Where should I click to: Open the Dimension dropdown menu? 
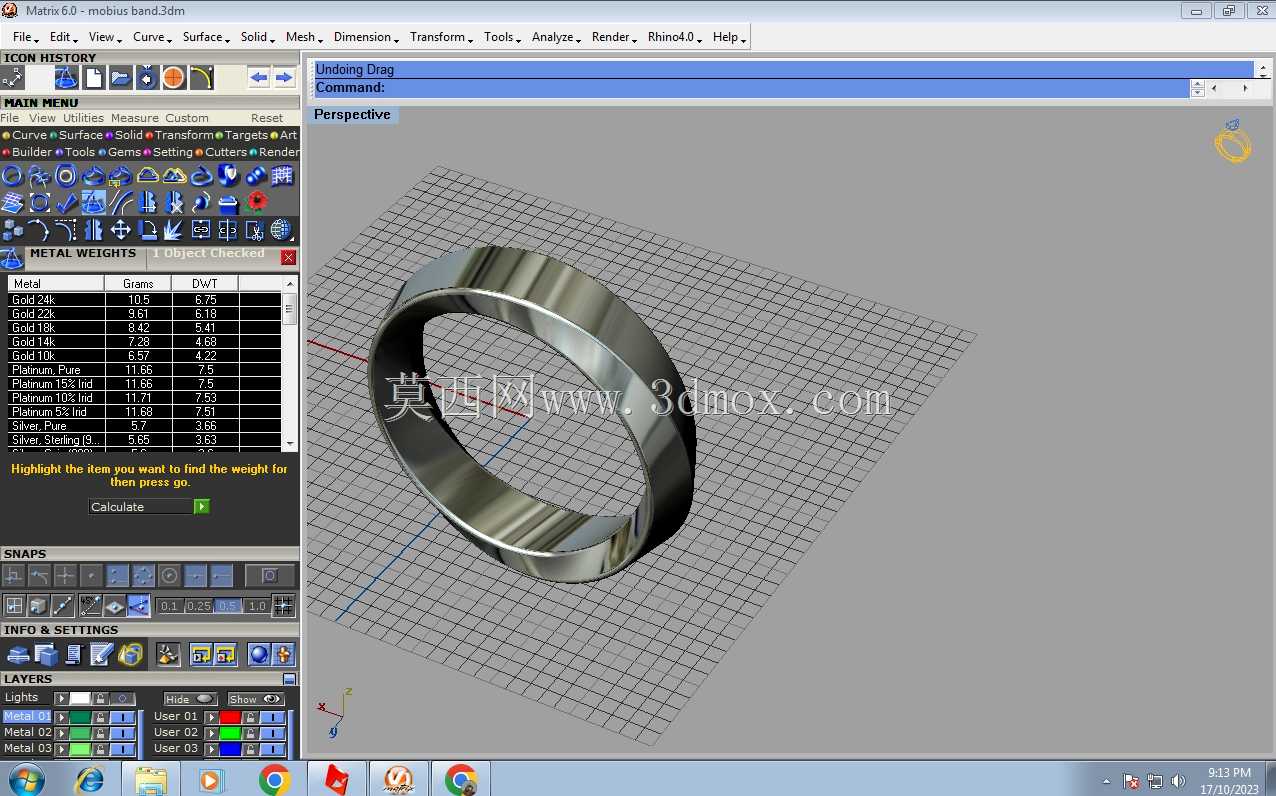(366, 37)
